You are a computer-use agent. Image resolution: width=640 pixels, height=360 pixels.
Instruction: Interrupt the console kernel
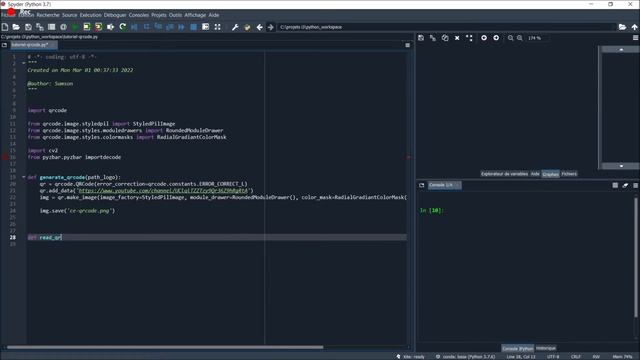(x=615, y=185)
